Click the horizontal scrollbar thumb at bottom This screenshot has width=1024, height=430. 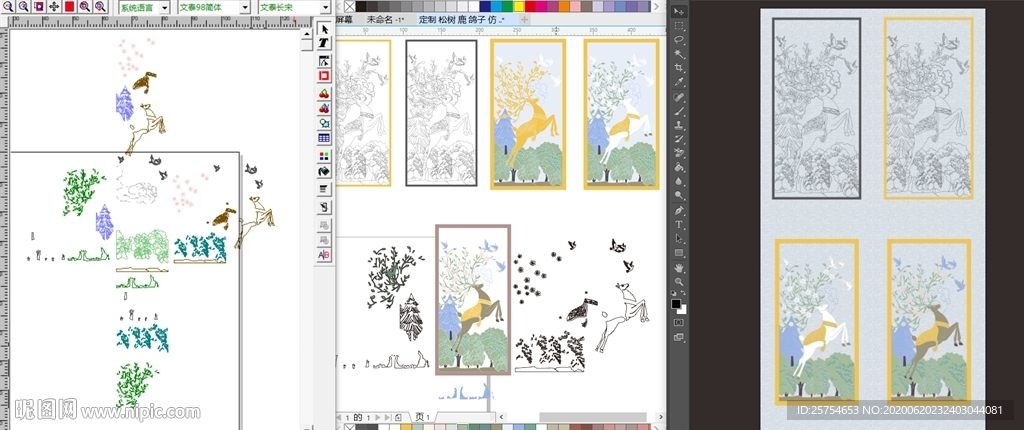tap(592, 417)
